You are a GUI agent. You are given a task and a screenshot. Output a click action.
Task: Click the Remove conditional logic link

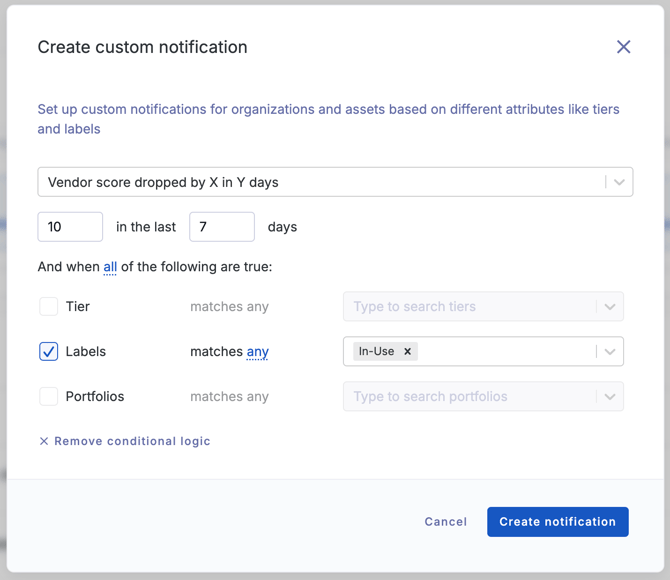(x=132, y=441)
